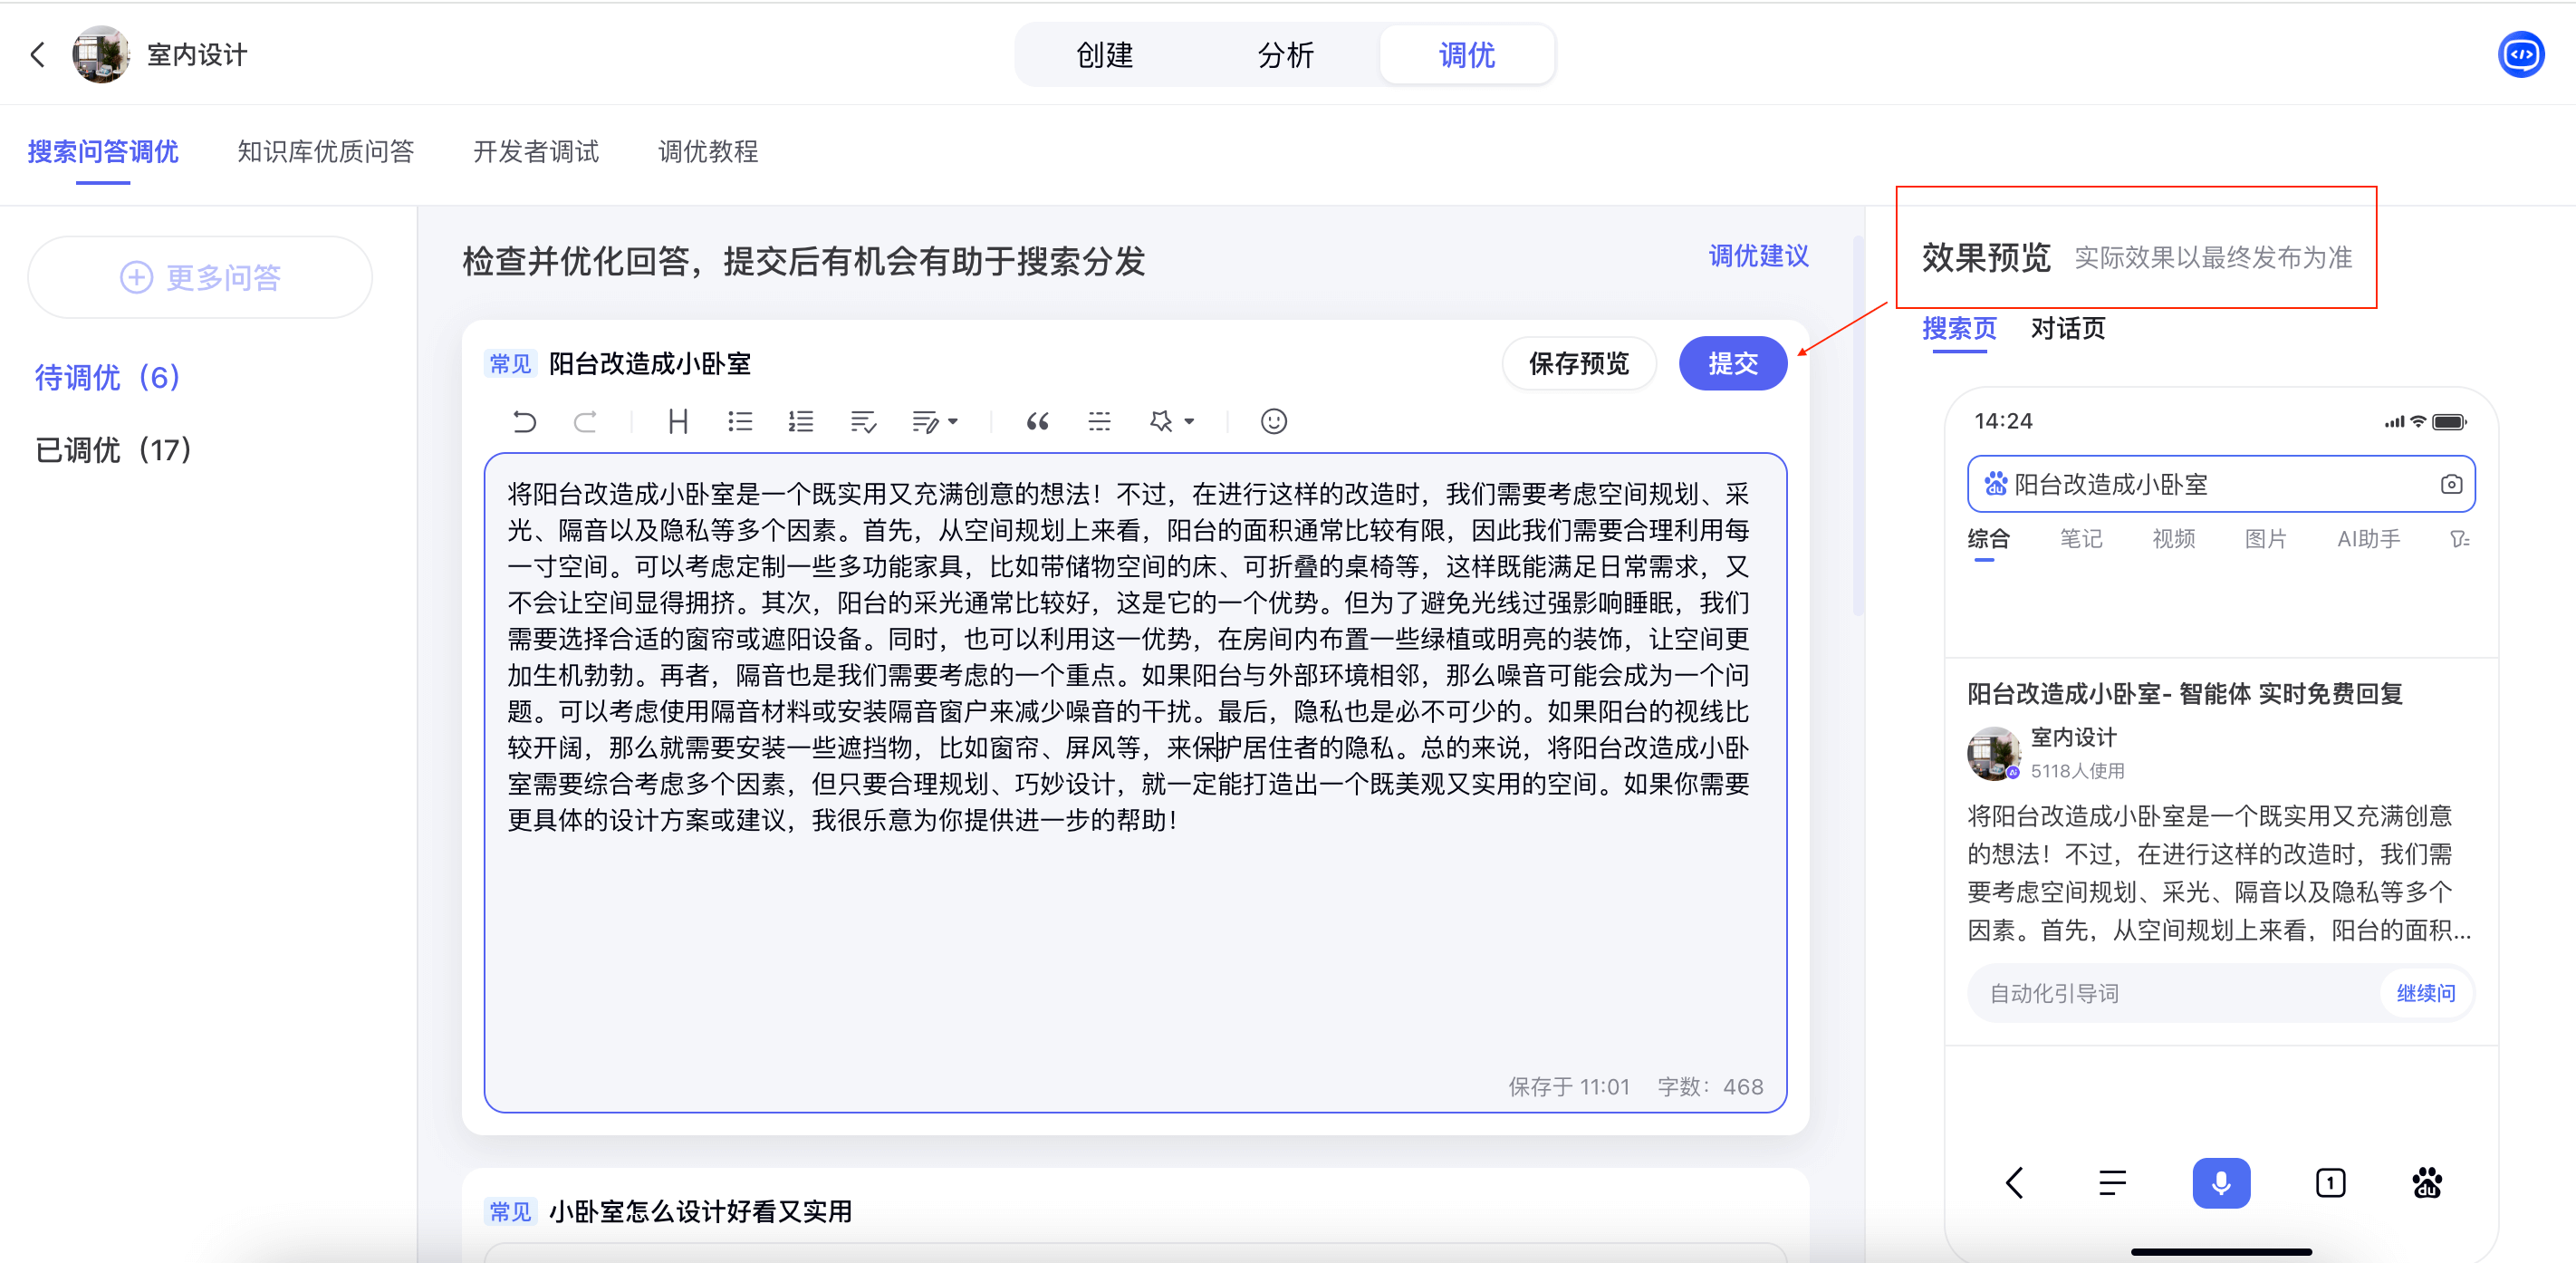Insert a blockquote with quote icon

point(1037,421)
